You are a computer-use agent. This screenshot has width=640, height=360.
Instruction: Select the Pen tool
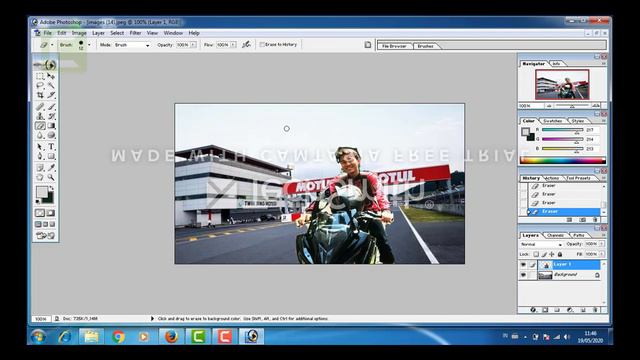(x=40, y=156)
